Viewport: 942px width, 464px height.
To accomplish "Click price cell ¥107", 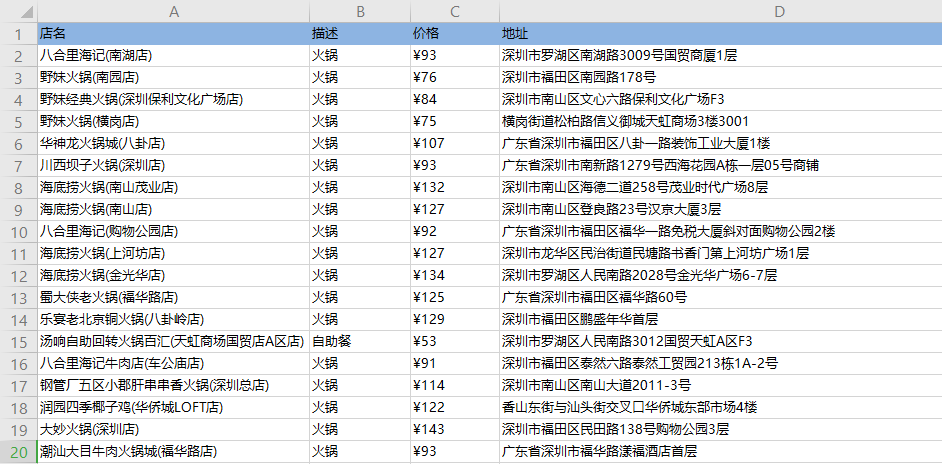I will pos(455,144).
